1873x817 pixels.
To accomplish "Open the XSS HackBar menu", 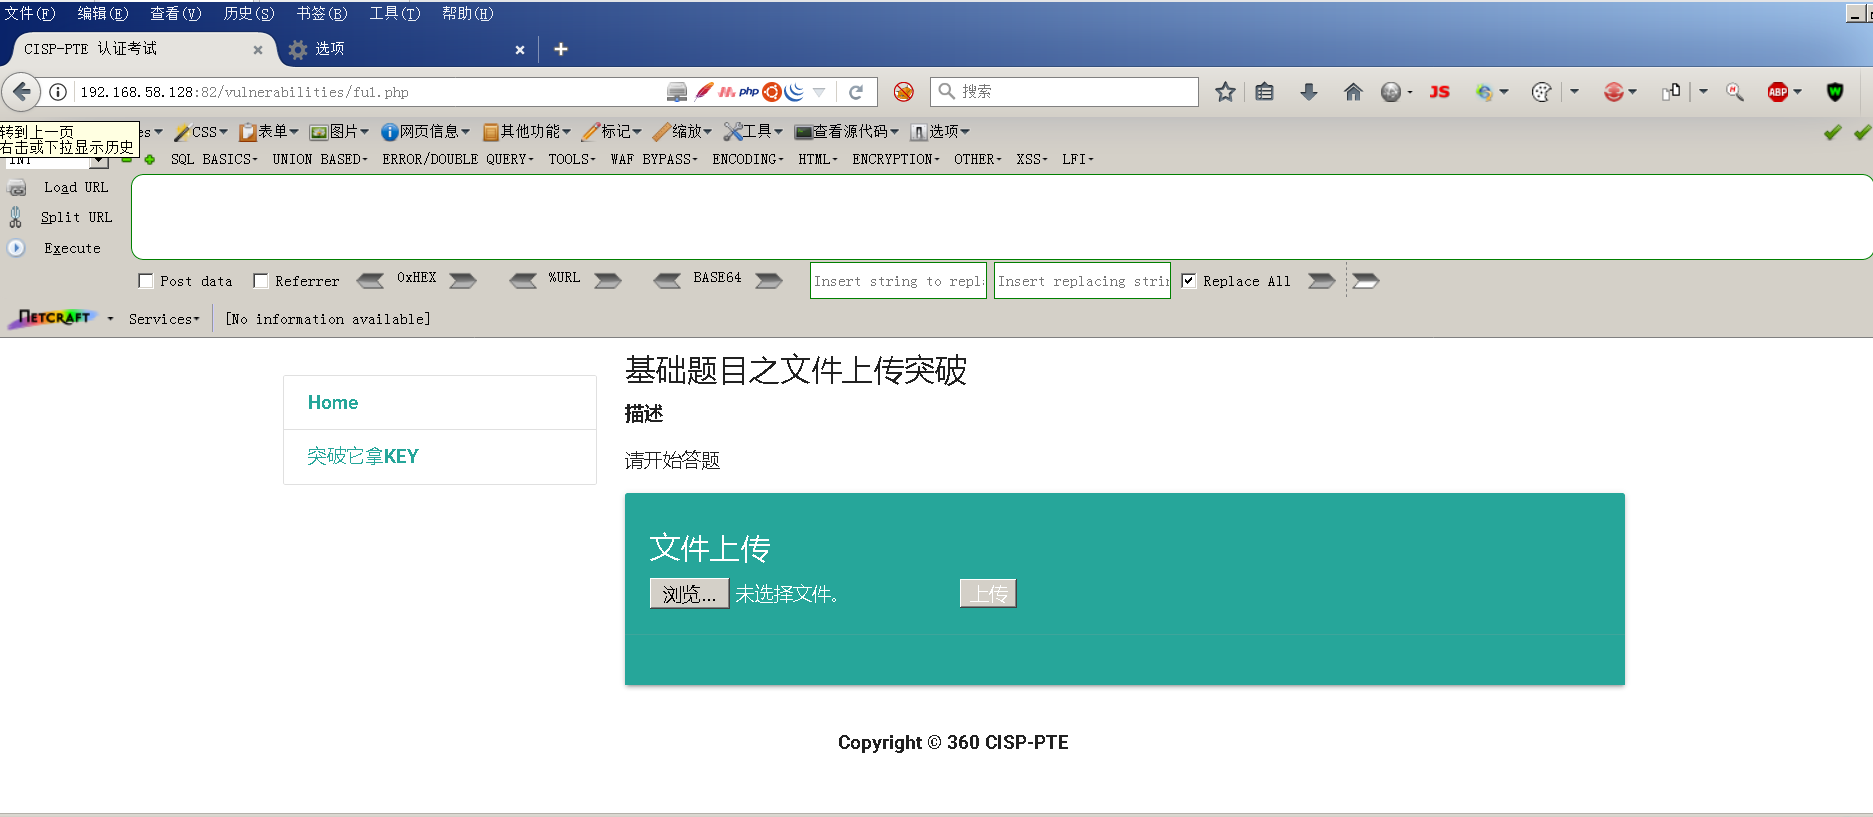I will click(x=1032, y=159).
